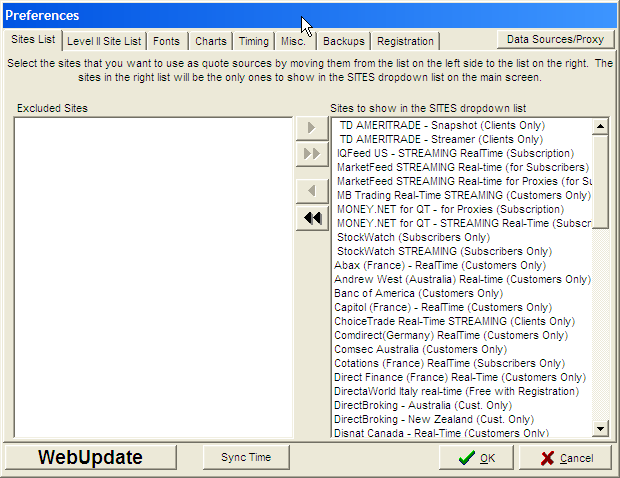Select Cotations (France) RealTime entry
Screen dimensions: 620x478
point(461,363)
